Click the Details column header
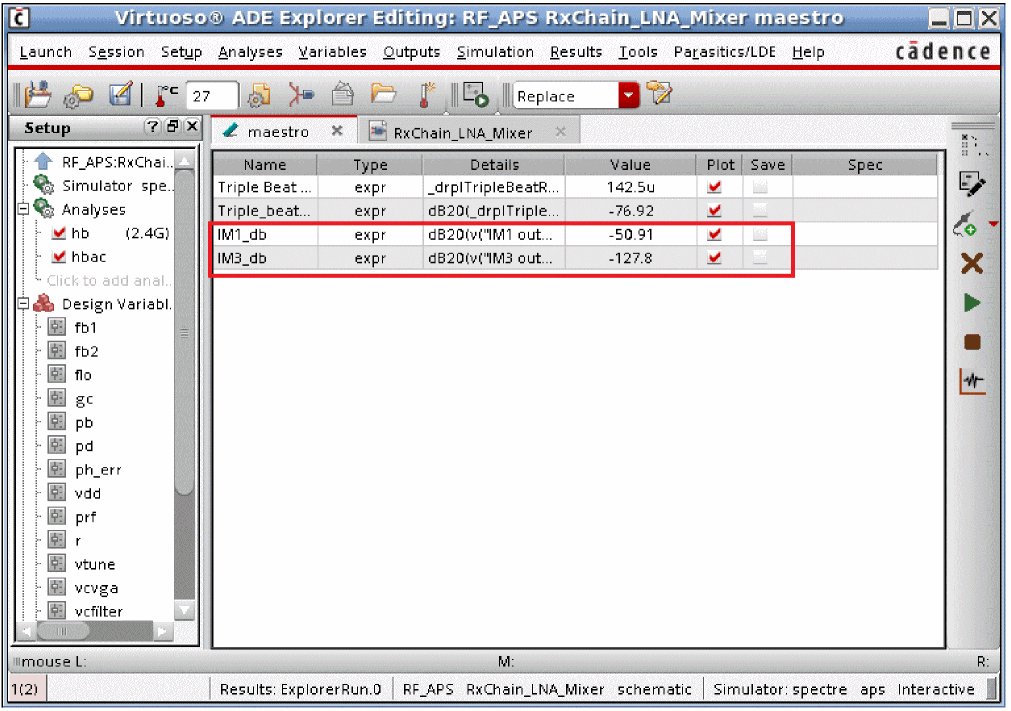1011x711 pixels. pyautogui.click(x=494, y=164)
